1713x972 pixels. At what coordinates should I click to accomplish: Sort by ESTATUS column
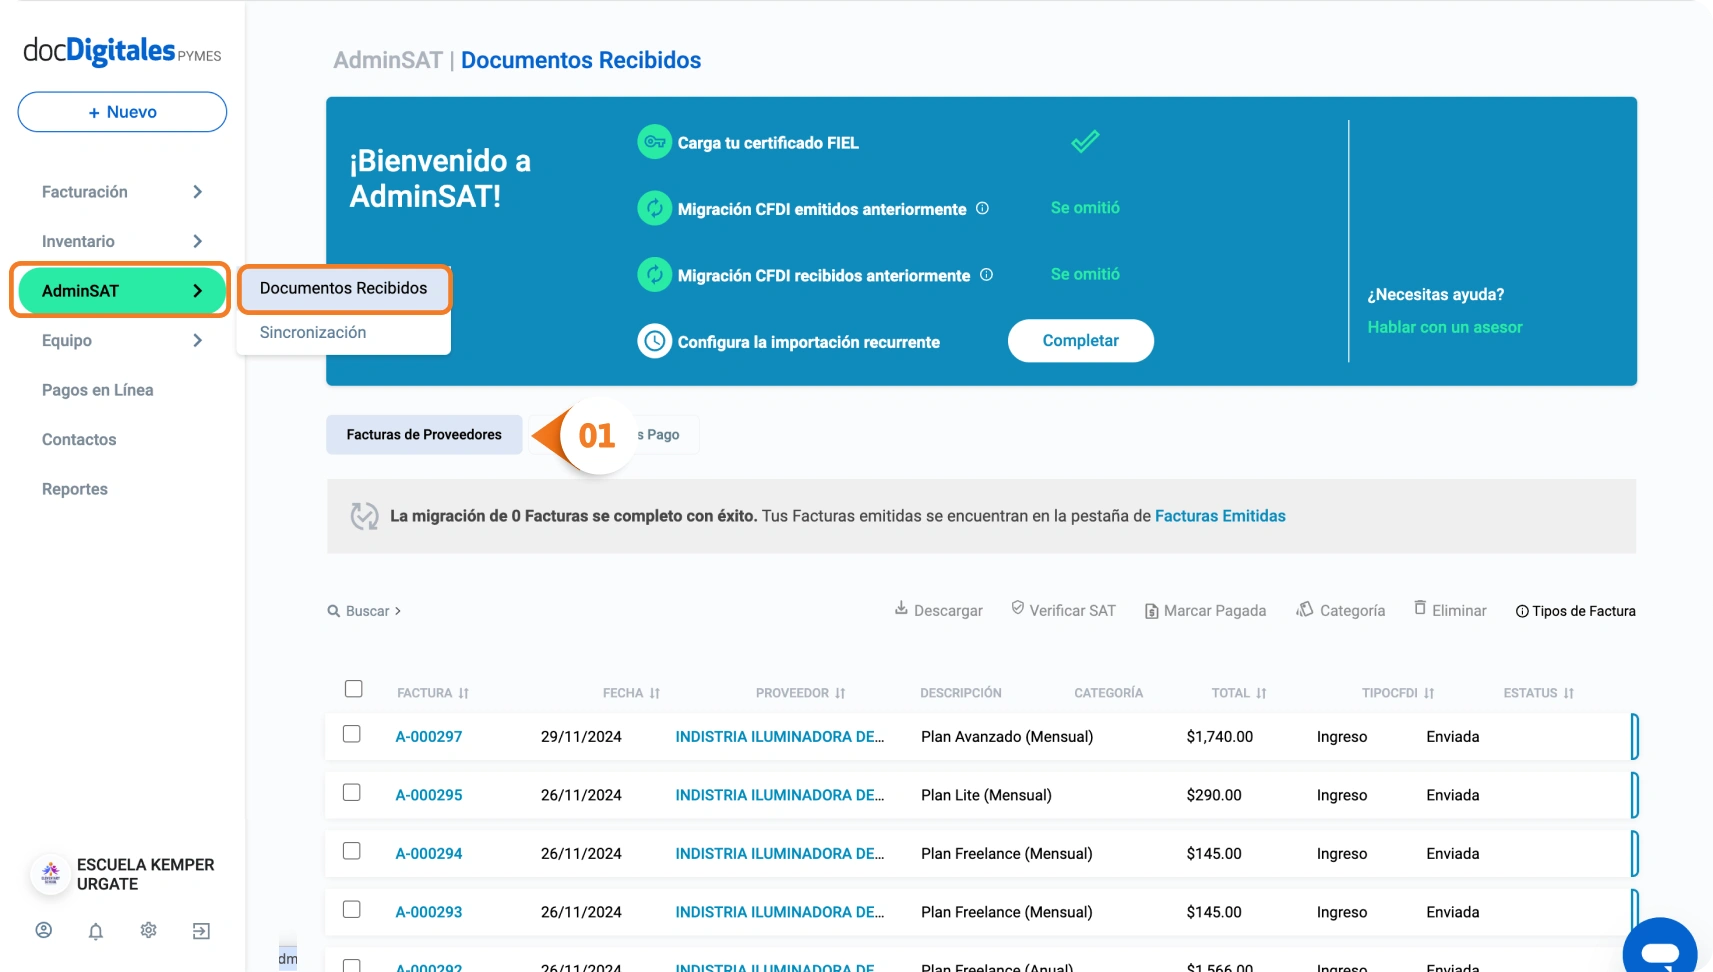tap(1538, 693)
